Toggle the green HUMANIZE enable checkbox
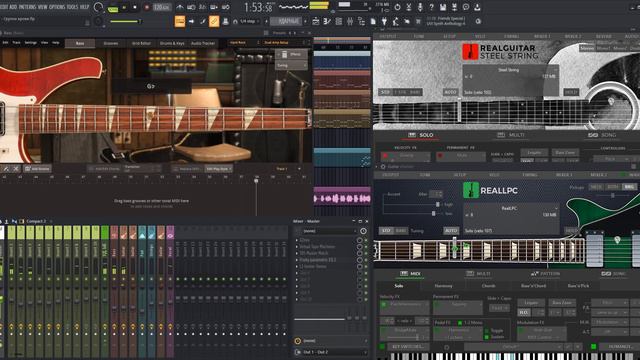Image resolution: width=640 pixels, height=360 pixels. click(x=593, y=347)
